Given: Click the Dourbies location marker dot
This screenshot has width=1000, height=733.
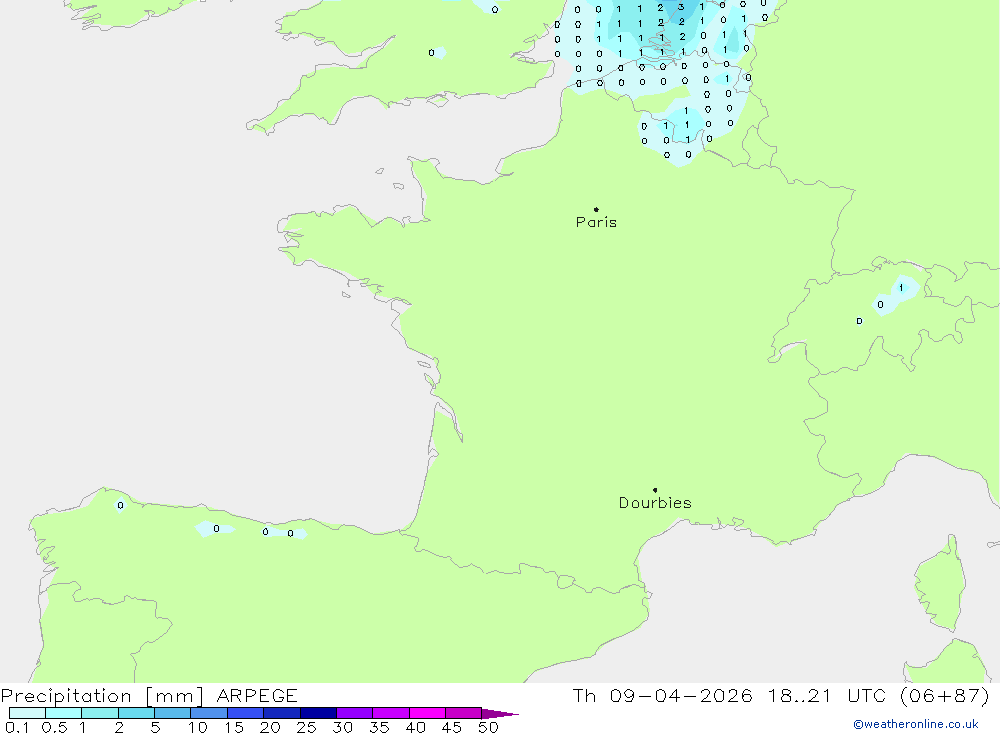Looking at the screenshot, I should coord(655,490).
